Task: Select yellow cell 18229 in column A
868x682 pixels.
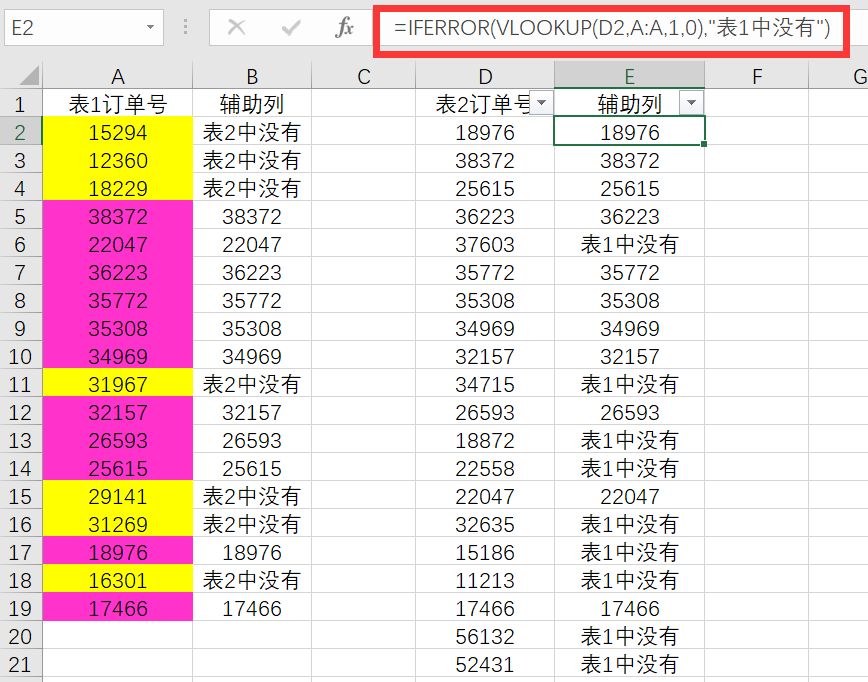Action: (117, 188)
